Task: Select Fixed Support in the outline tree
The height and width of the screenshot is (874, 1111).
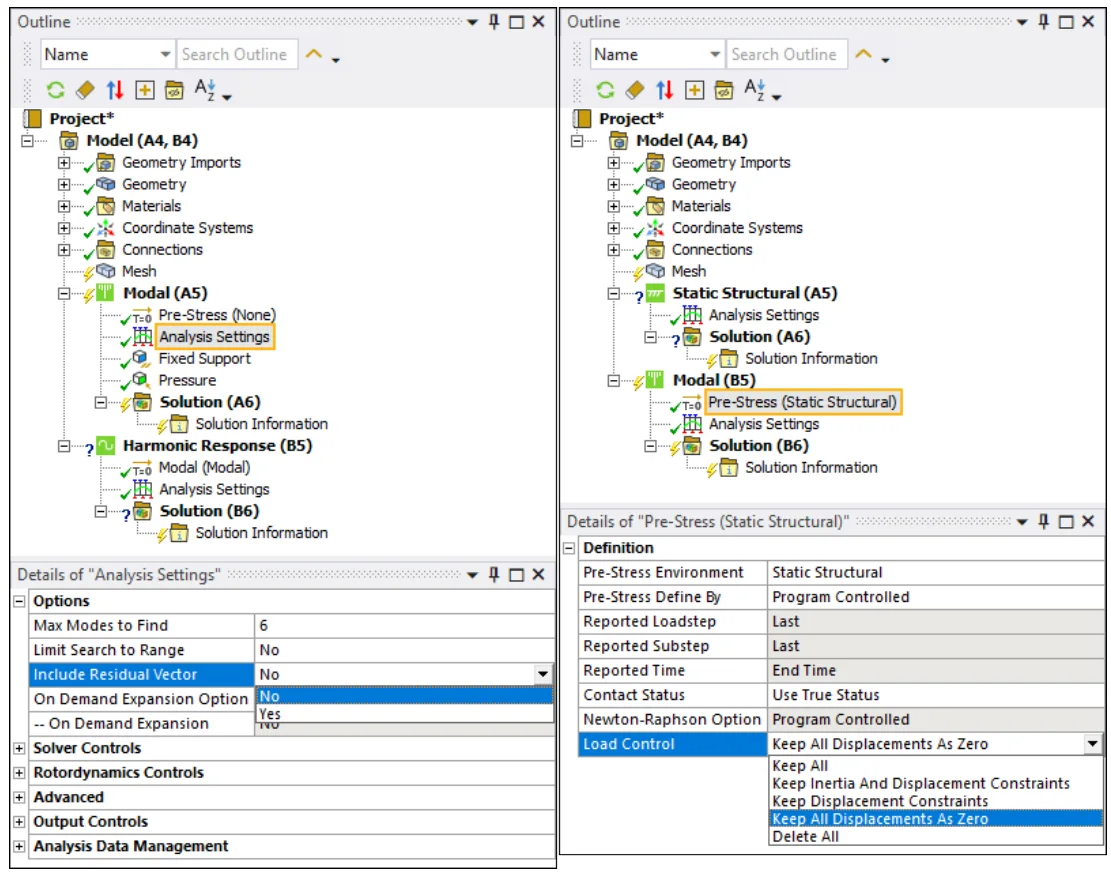Action: (204, 359)
